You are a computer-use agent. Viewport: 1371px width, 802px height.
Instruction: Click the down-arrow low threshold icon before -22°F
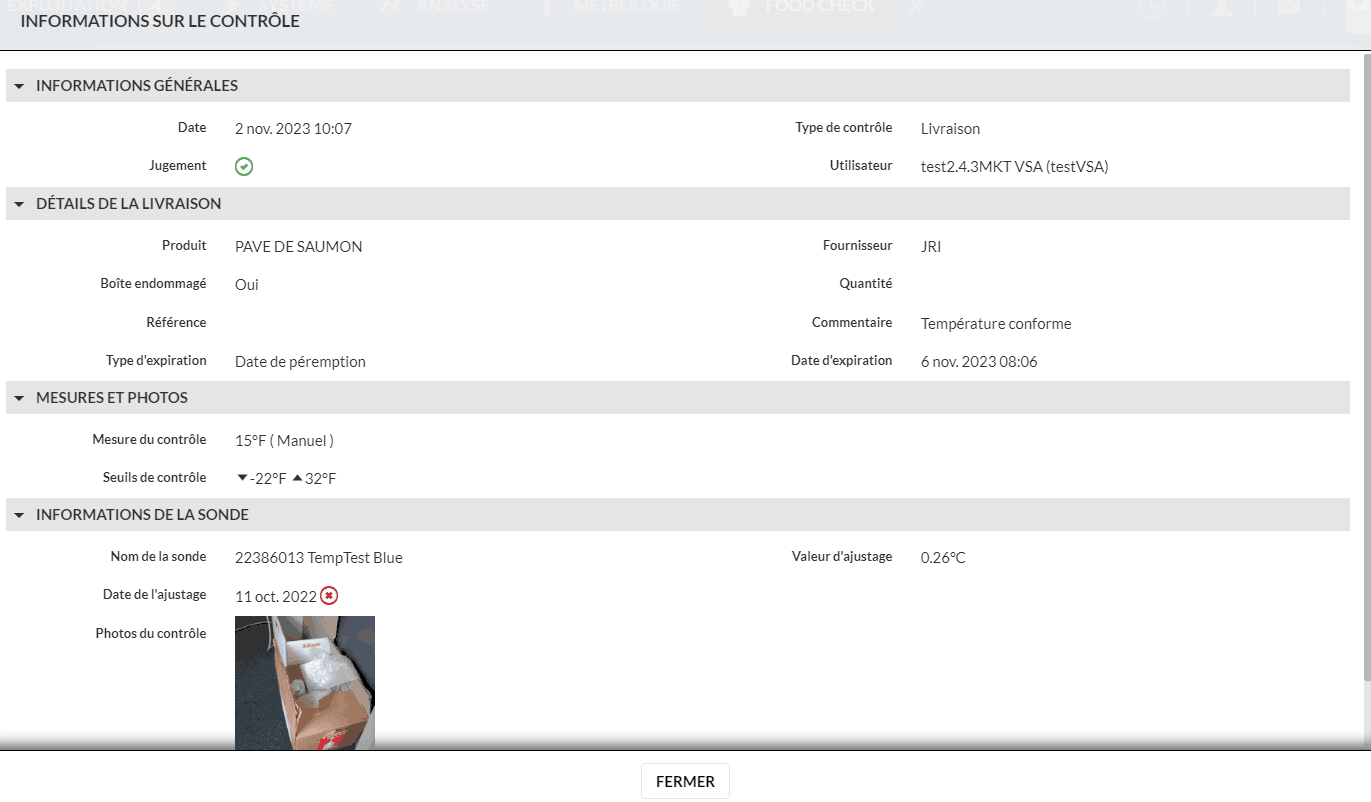(242, 478)
